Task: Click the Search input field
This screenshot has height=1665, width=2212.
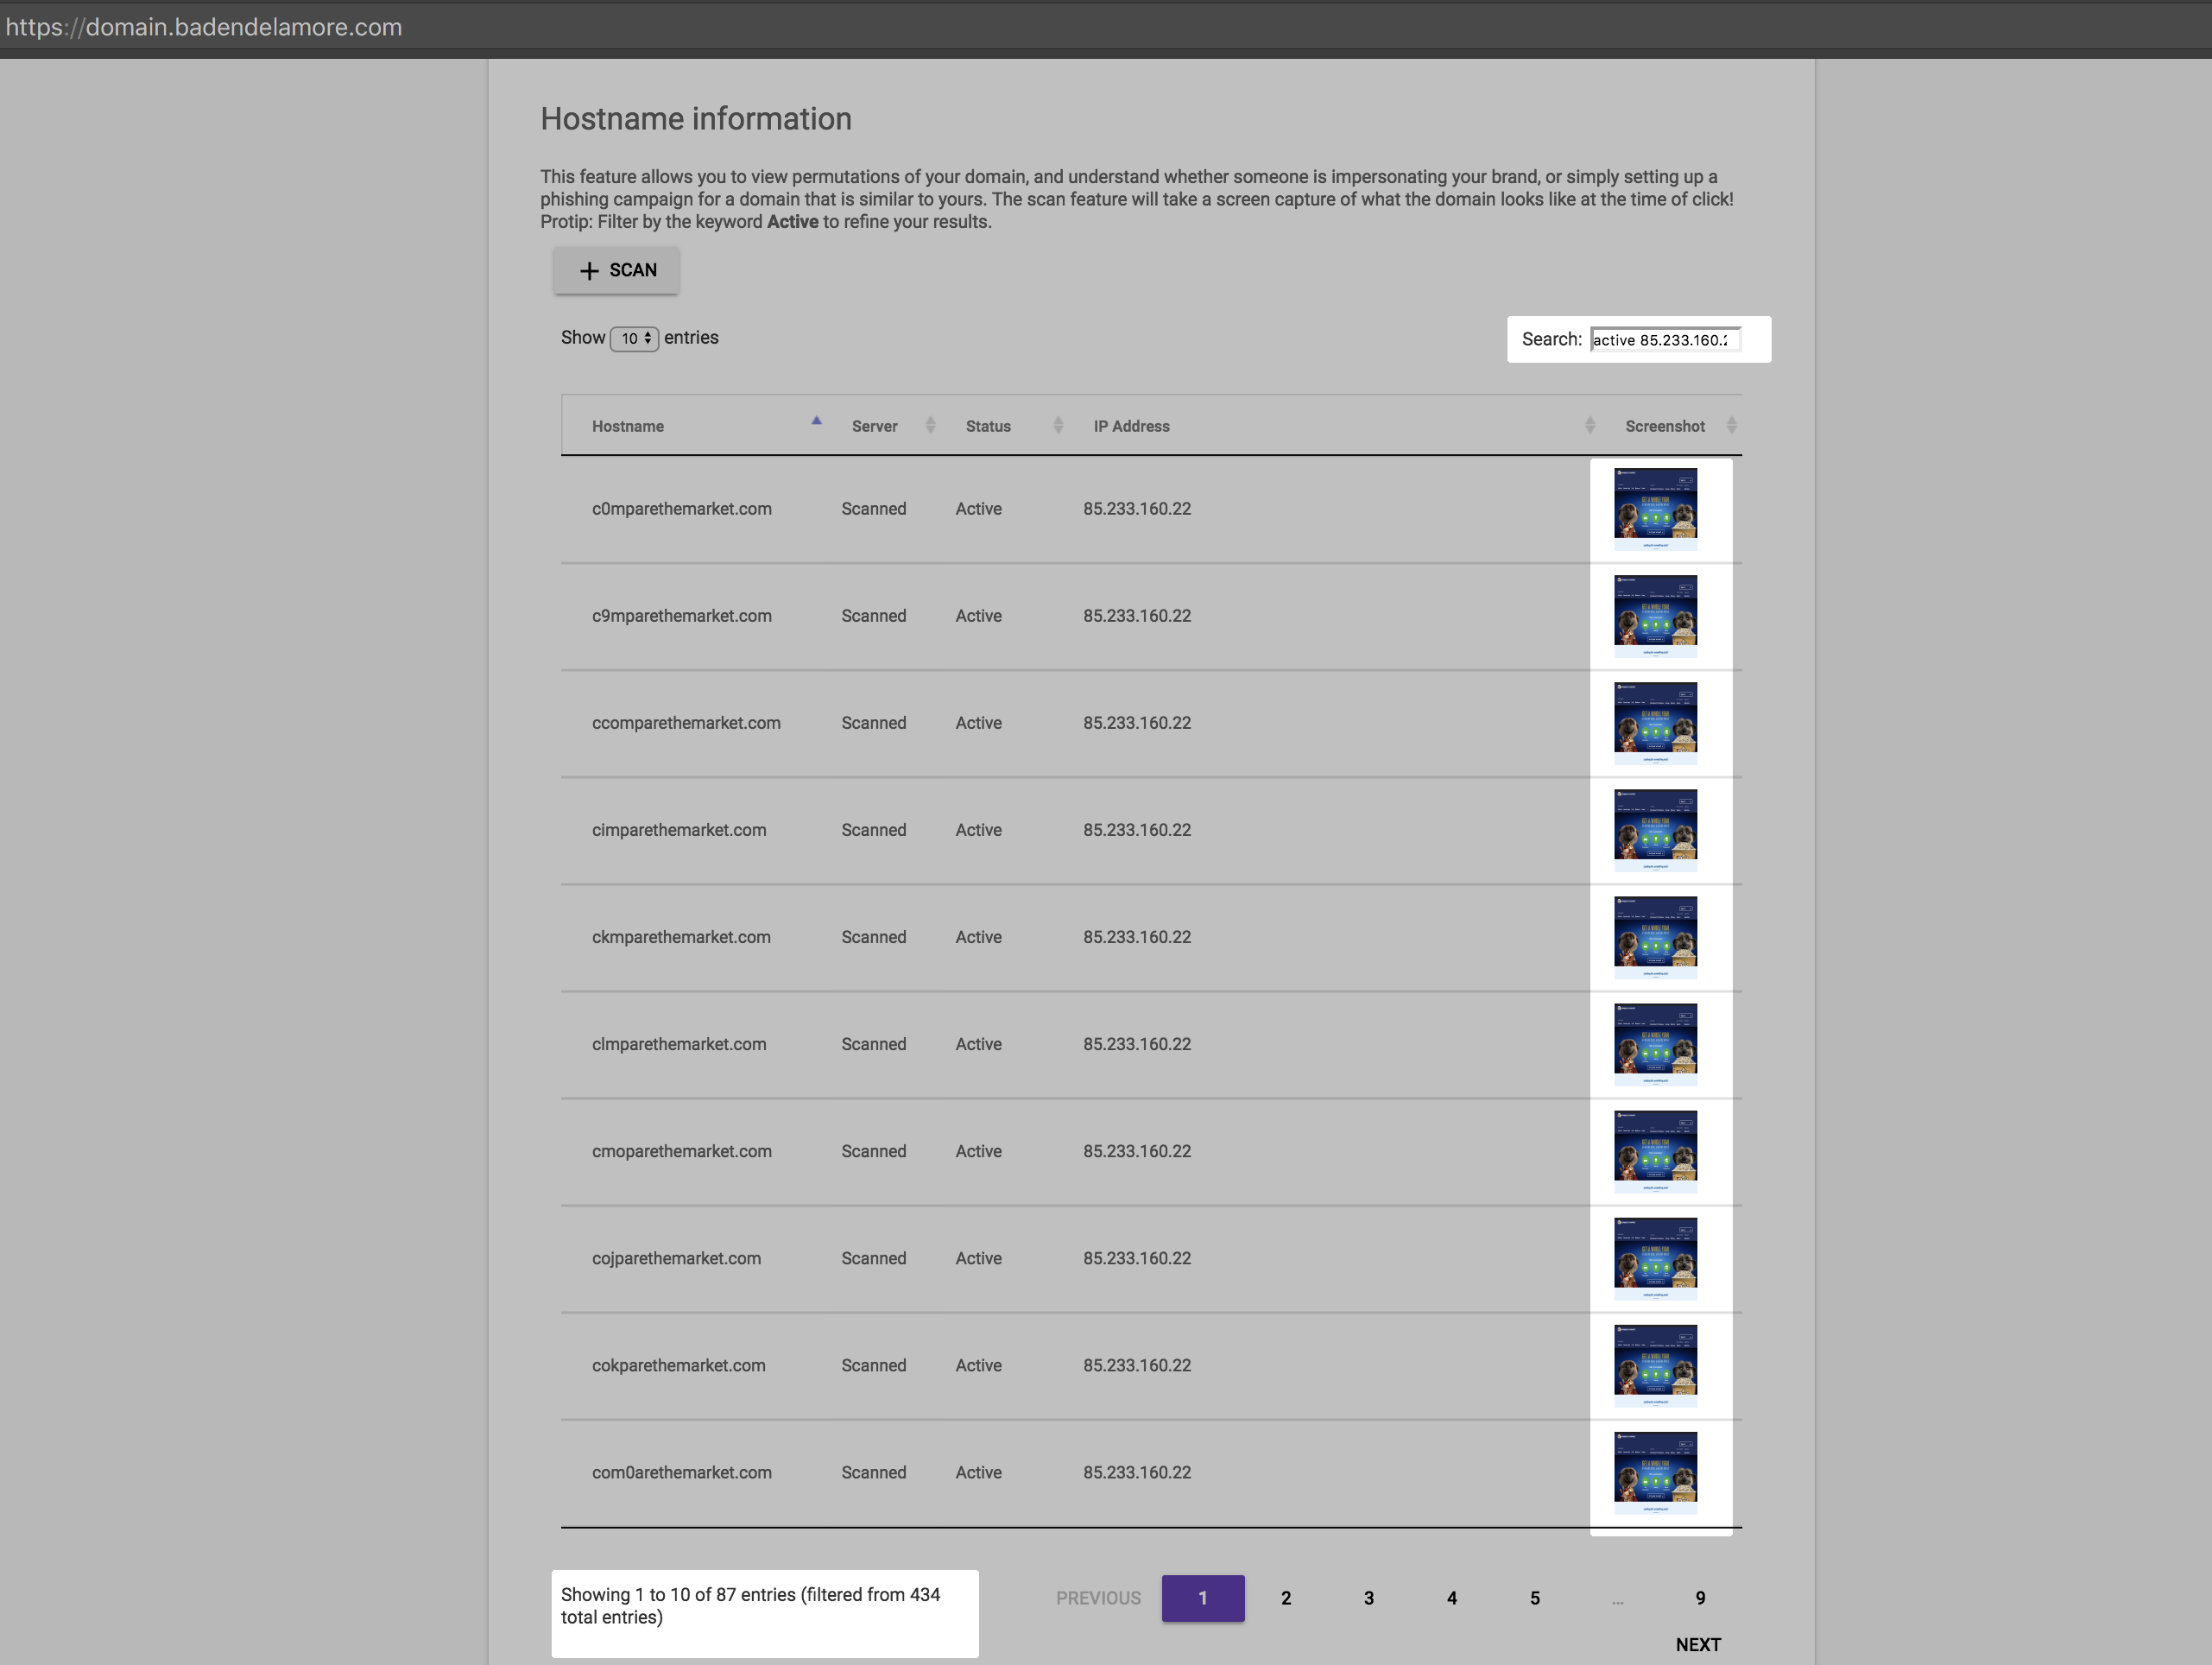Action: (x=1665, y=340)
